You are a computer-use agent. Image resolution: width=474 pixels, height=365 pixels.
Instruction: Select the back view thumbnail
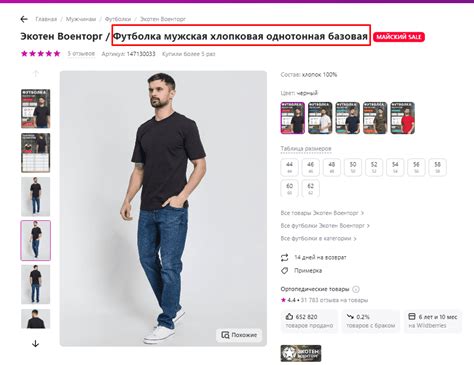pyautogui.click(x=36, y=319)
